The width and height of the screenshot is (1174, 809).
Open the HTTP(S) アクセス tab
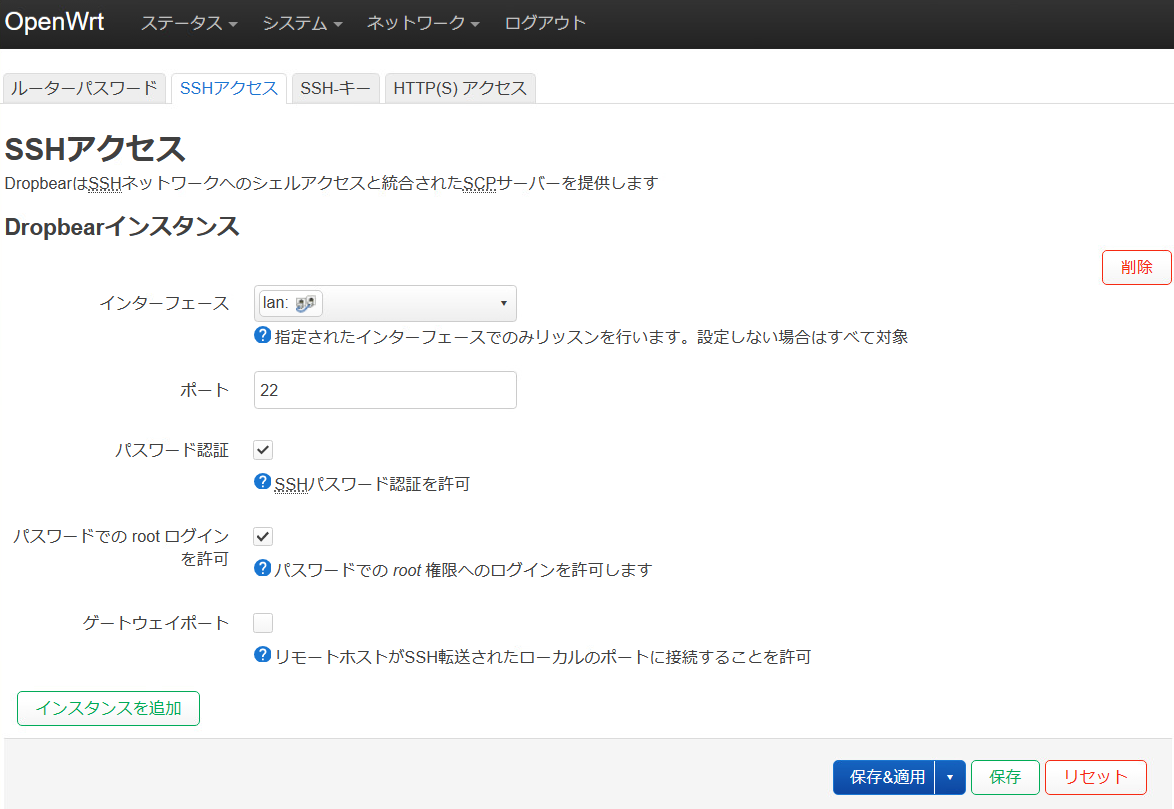coord(460,88)
